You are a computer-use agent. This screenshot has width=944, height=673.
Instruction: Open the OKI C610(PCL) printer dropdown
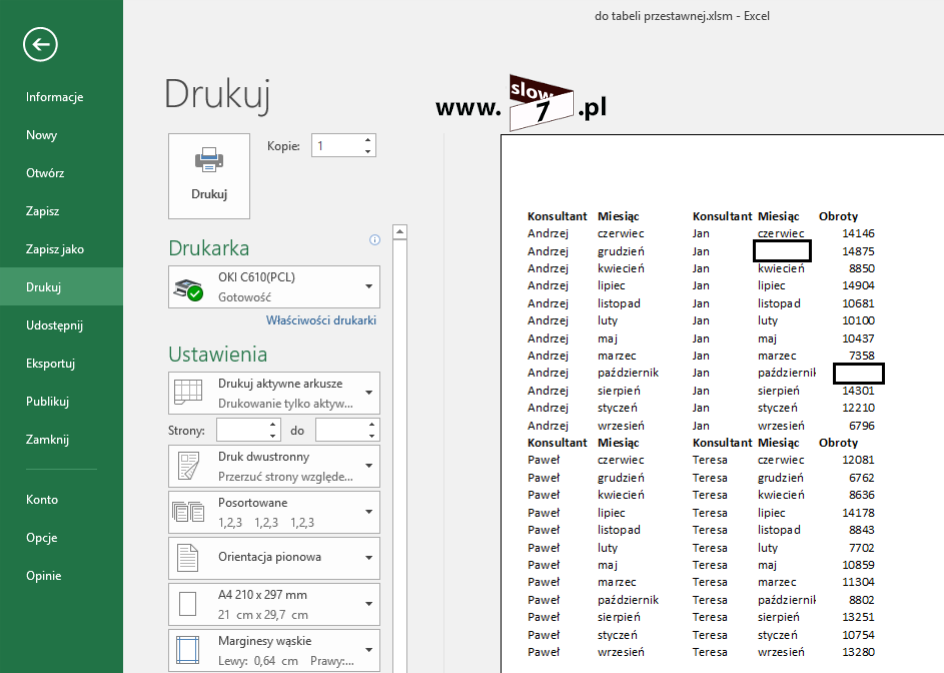click(x=274, y=287)
